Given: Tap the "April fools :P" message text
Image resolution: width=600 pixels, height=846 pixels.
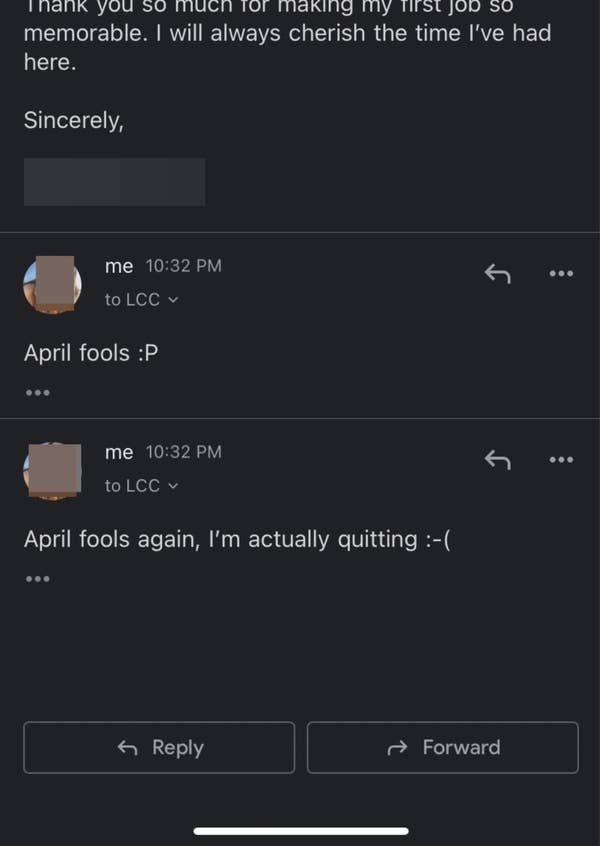Looking at the screenshot, I should tap(91, 353).
